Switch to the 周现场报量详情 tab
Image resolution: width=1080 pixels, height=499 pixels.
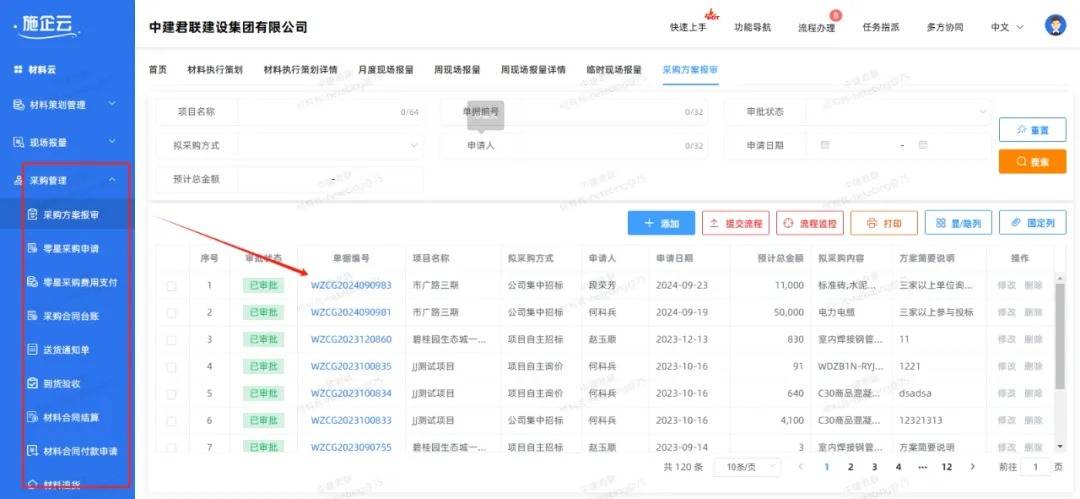(x=533, y=70)
